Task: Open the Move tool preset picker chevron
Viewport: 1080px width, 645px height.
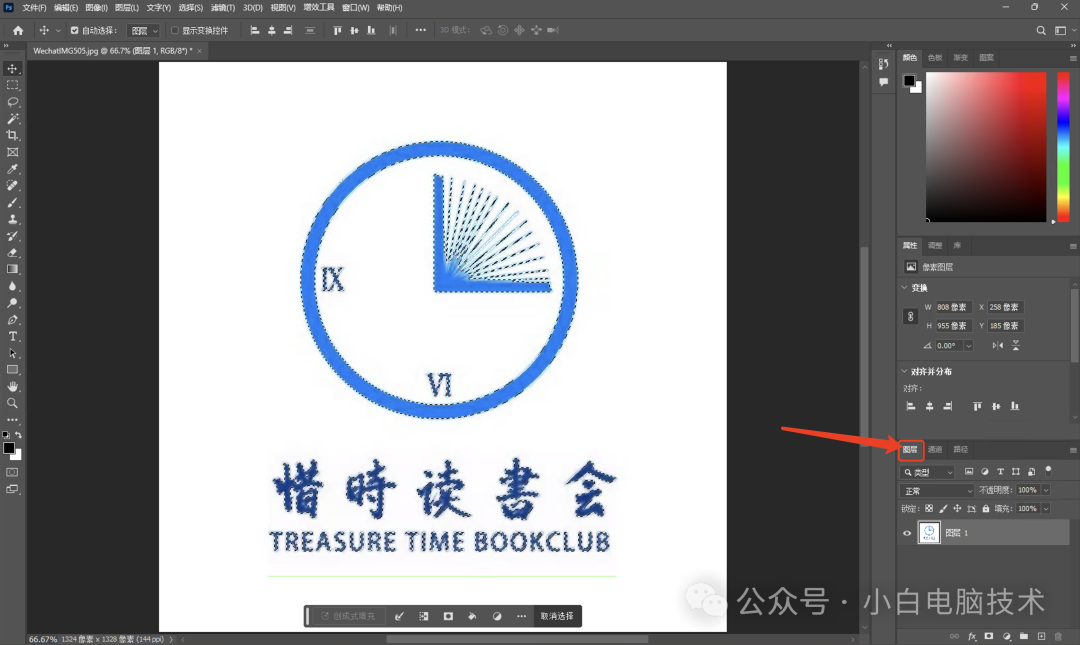Action: click(58, 30)
